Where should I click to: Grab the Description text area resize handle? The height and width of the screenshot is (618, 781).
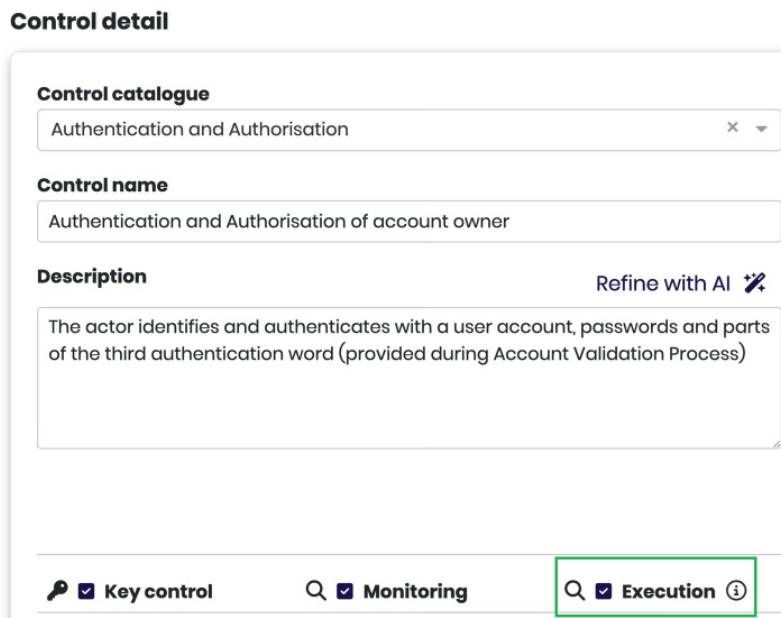[776, 444]
